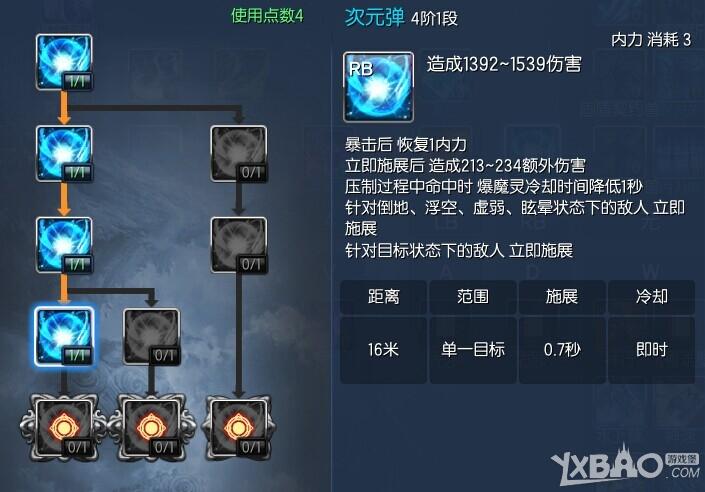Image resolution: width=705 pixels, height=492 pixels.
Task: Select the third blue skill node
Action: [x=64, y=245]
